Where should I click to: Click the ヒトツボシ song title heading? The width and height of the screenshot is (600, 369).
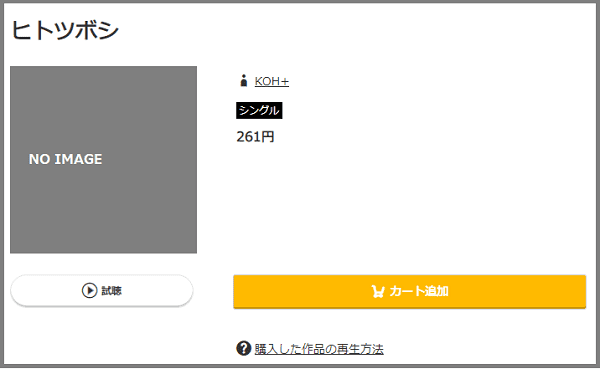coord(65,30)
